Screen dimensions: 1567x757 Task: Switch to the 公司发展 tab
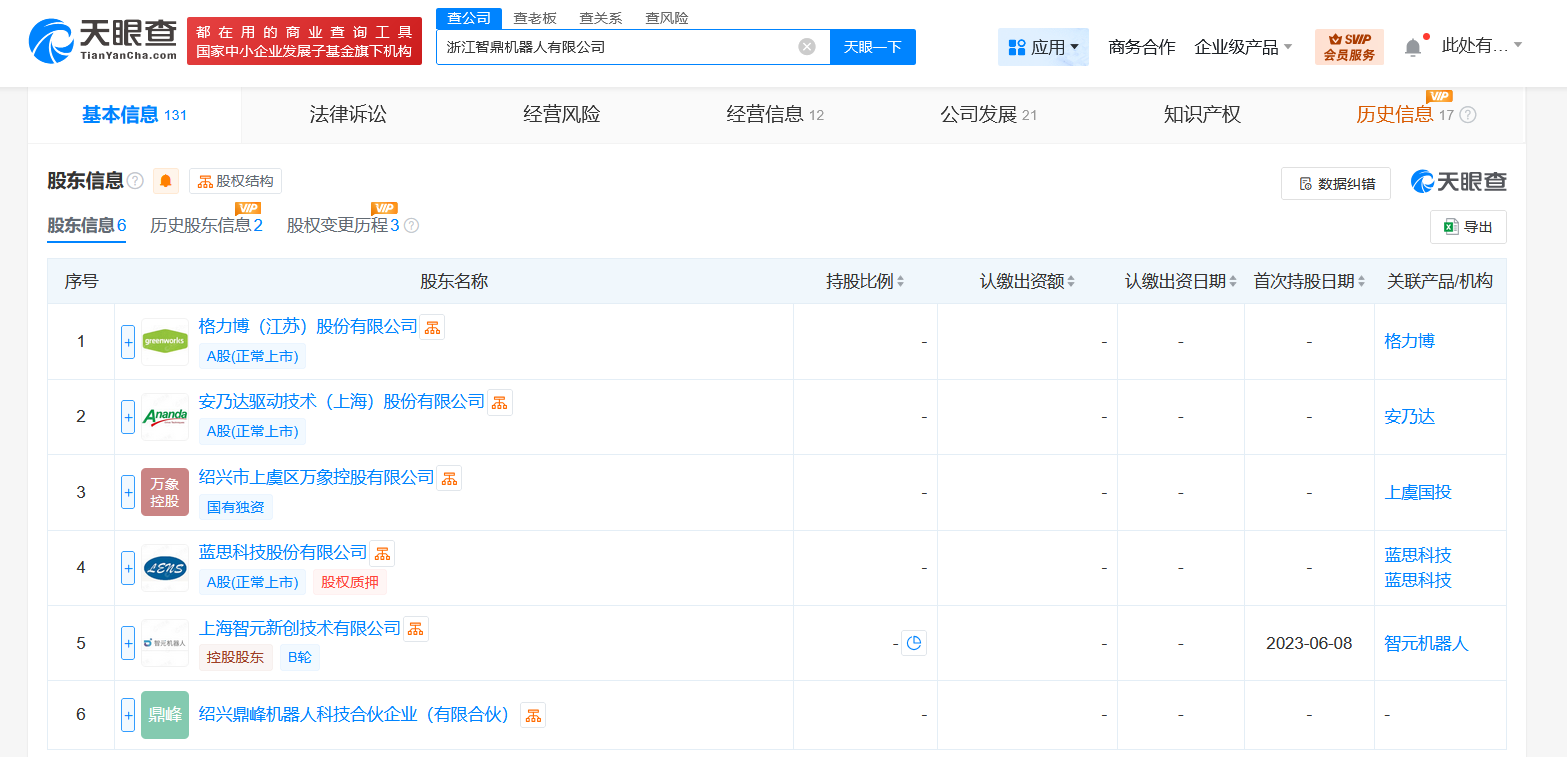click(x=988, y=115)
